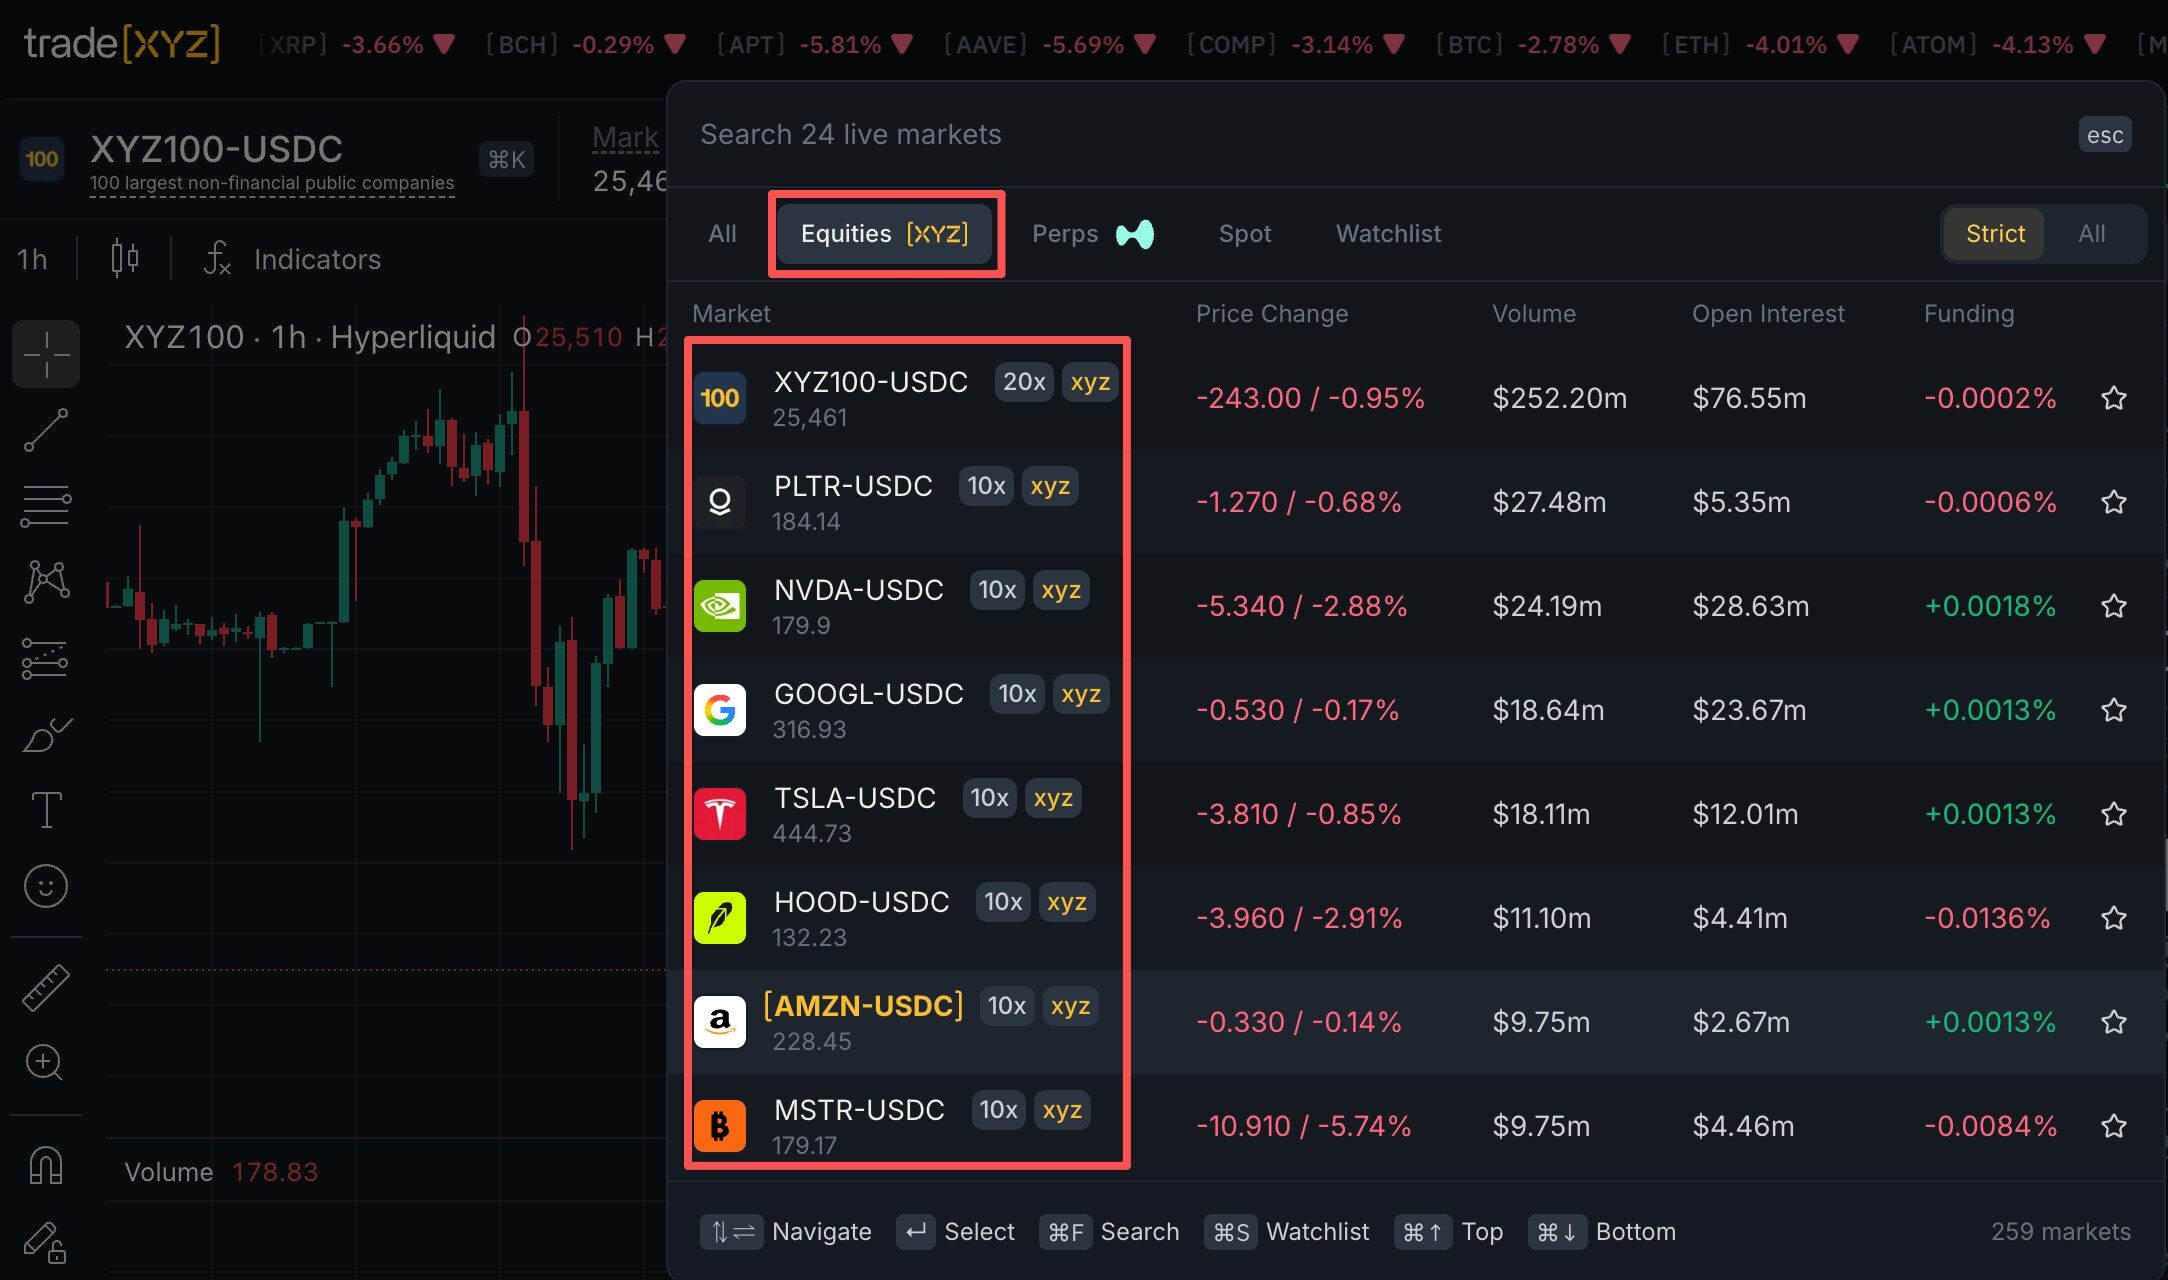Select the text annotation tool
Screen dimensions: 2168x1280
[x=46, y=810]
